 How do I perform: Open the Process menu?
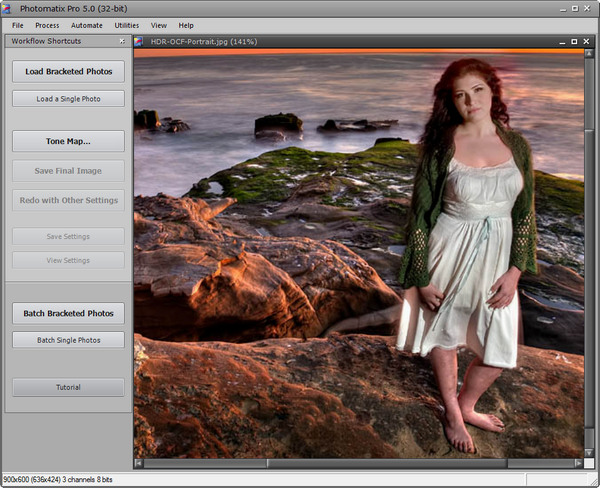point(47,25)
